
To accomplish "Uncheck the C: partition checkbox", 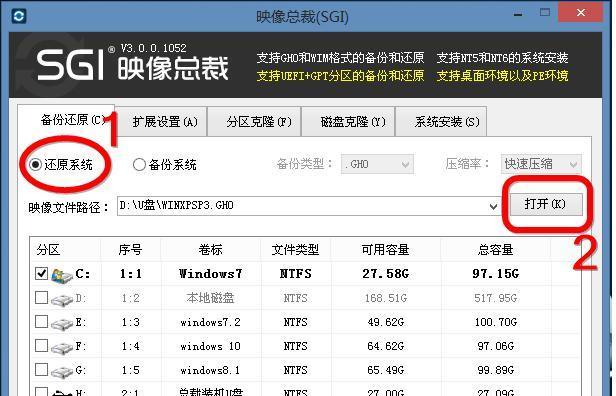I will (x=42, y=273).
